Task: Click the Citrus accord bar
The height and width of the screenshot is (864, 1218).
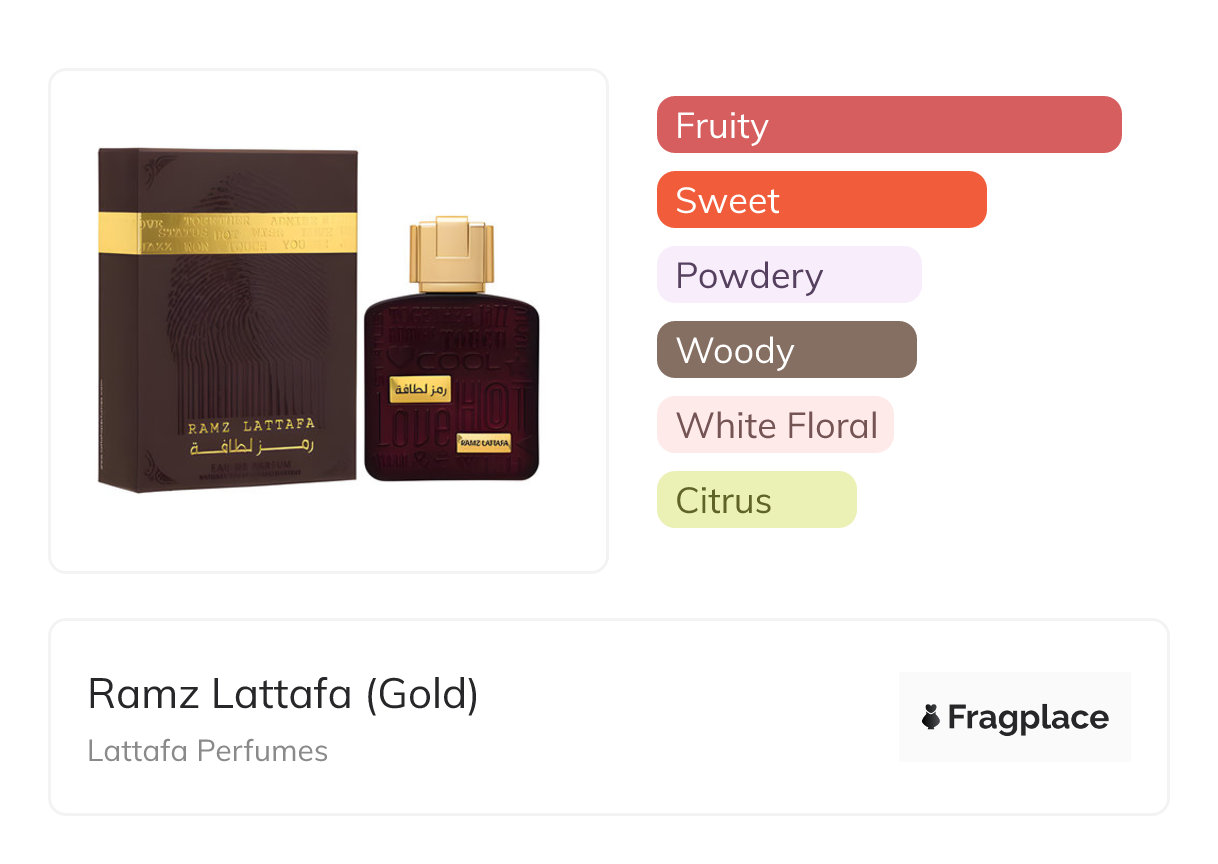Action: point(756,500)
